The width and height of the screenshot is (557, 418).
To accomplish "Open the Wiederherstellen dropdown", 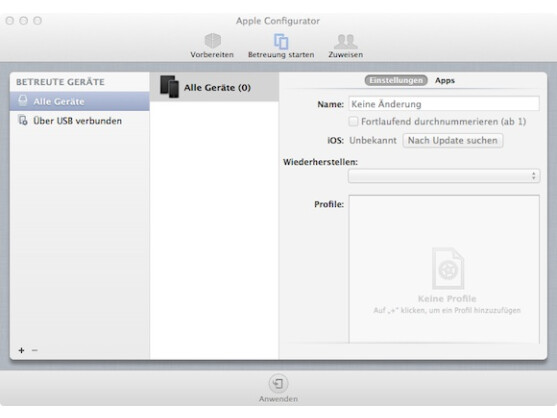I will coord(444,176).
